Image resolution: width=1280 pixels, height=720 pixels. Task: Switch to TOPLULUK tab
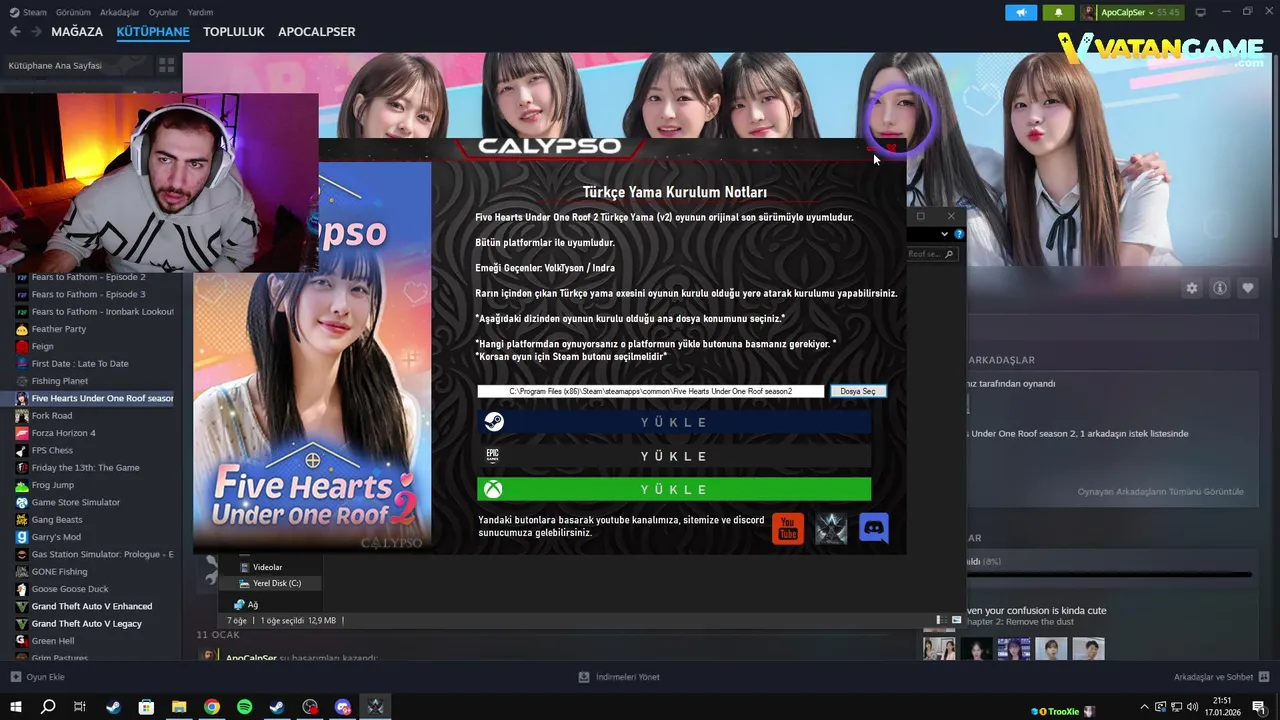(x=234, y=32)
